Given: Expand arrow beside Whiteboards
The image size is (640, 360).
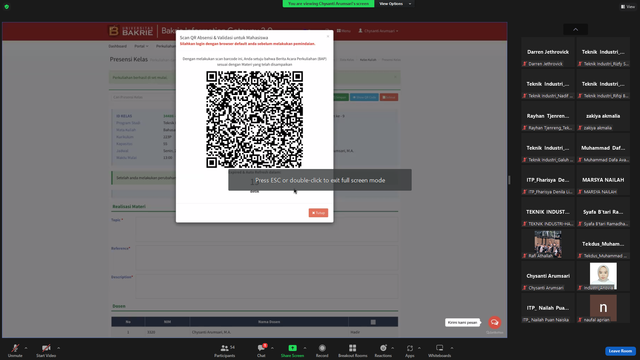Looking at the screenshot, I should (452, 348).
